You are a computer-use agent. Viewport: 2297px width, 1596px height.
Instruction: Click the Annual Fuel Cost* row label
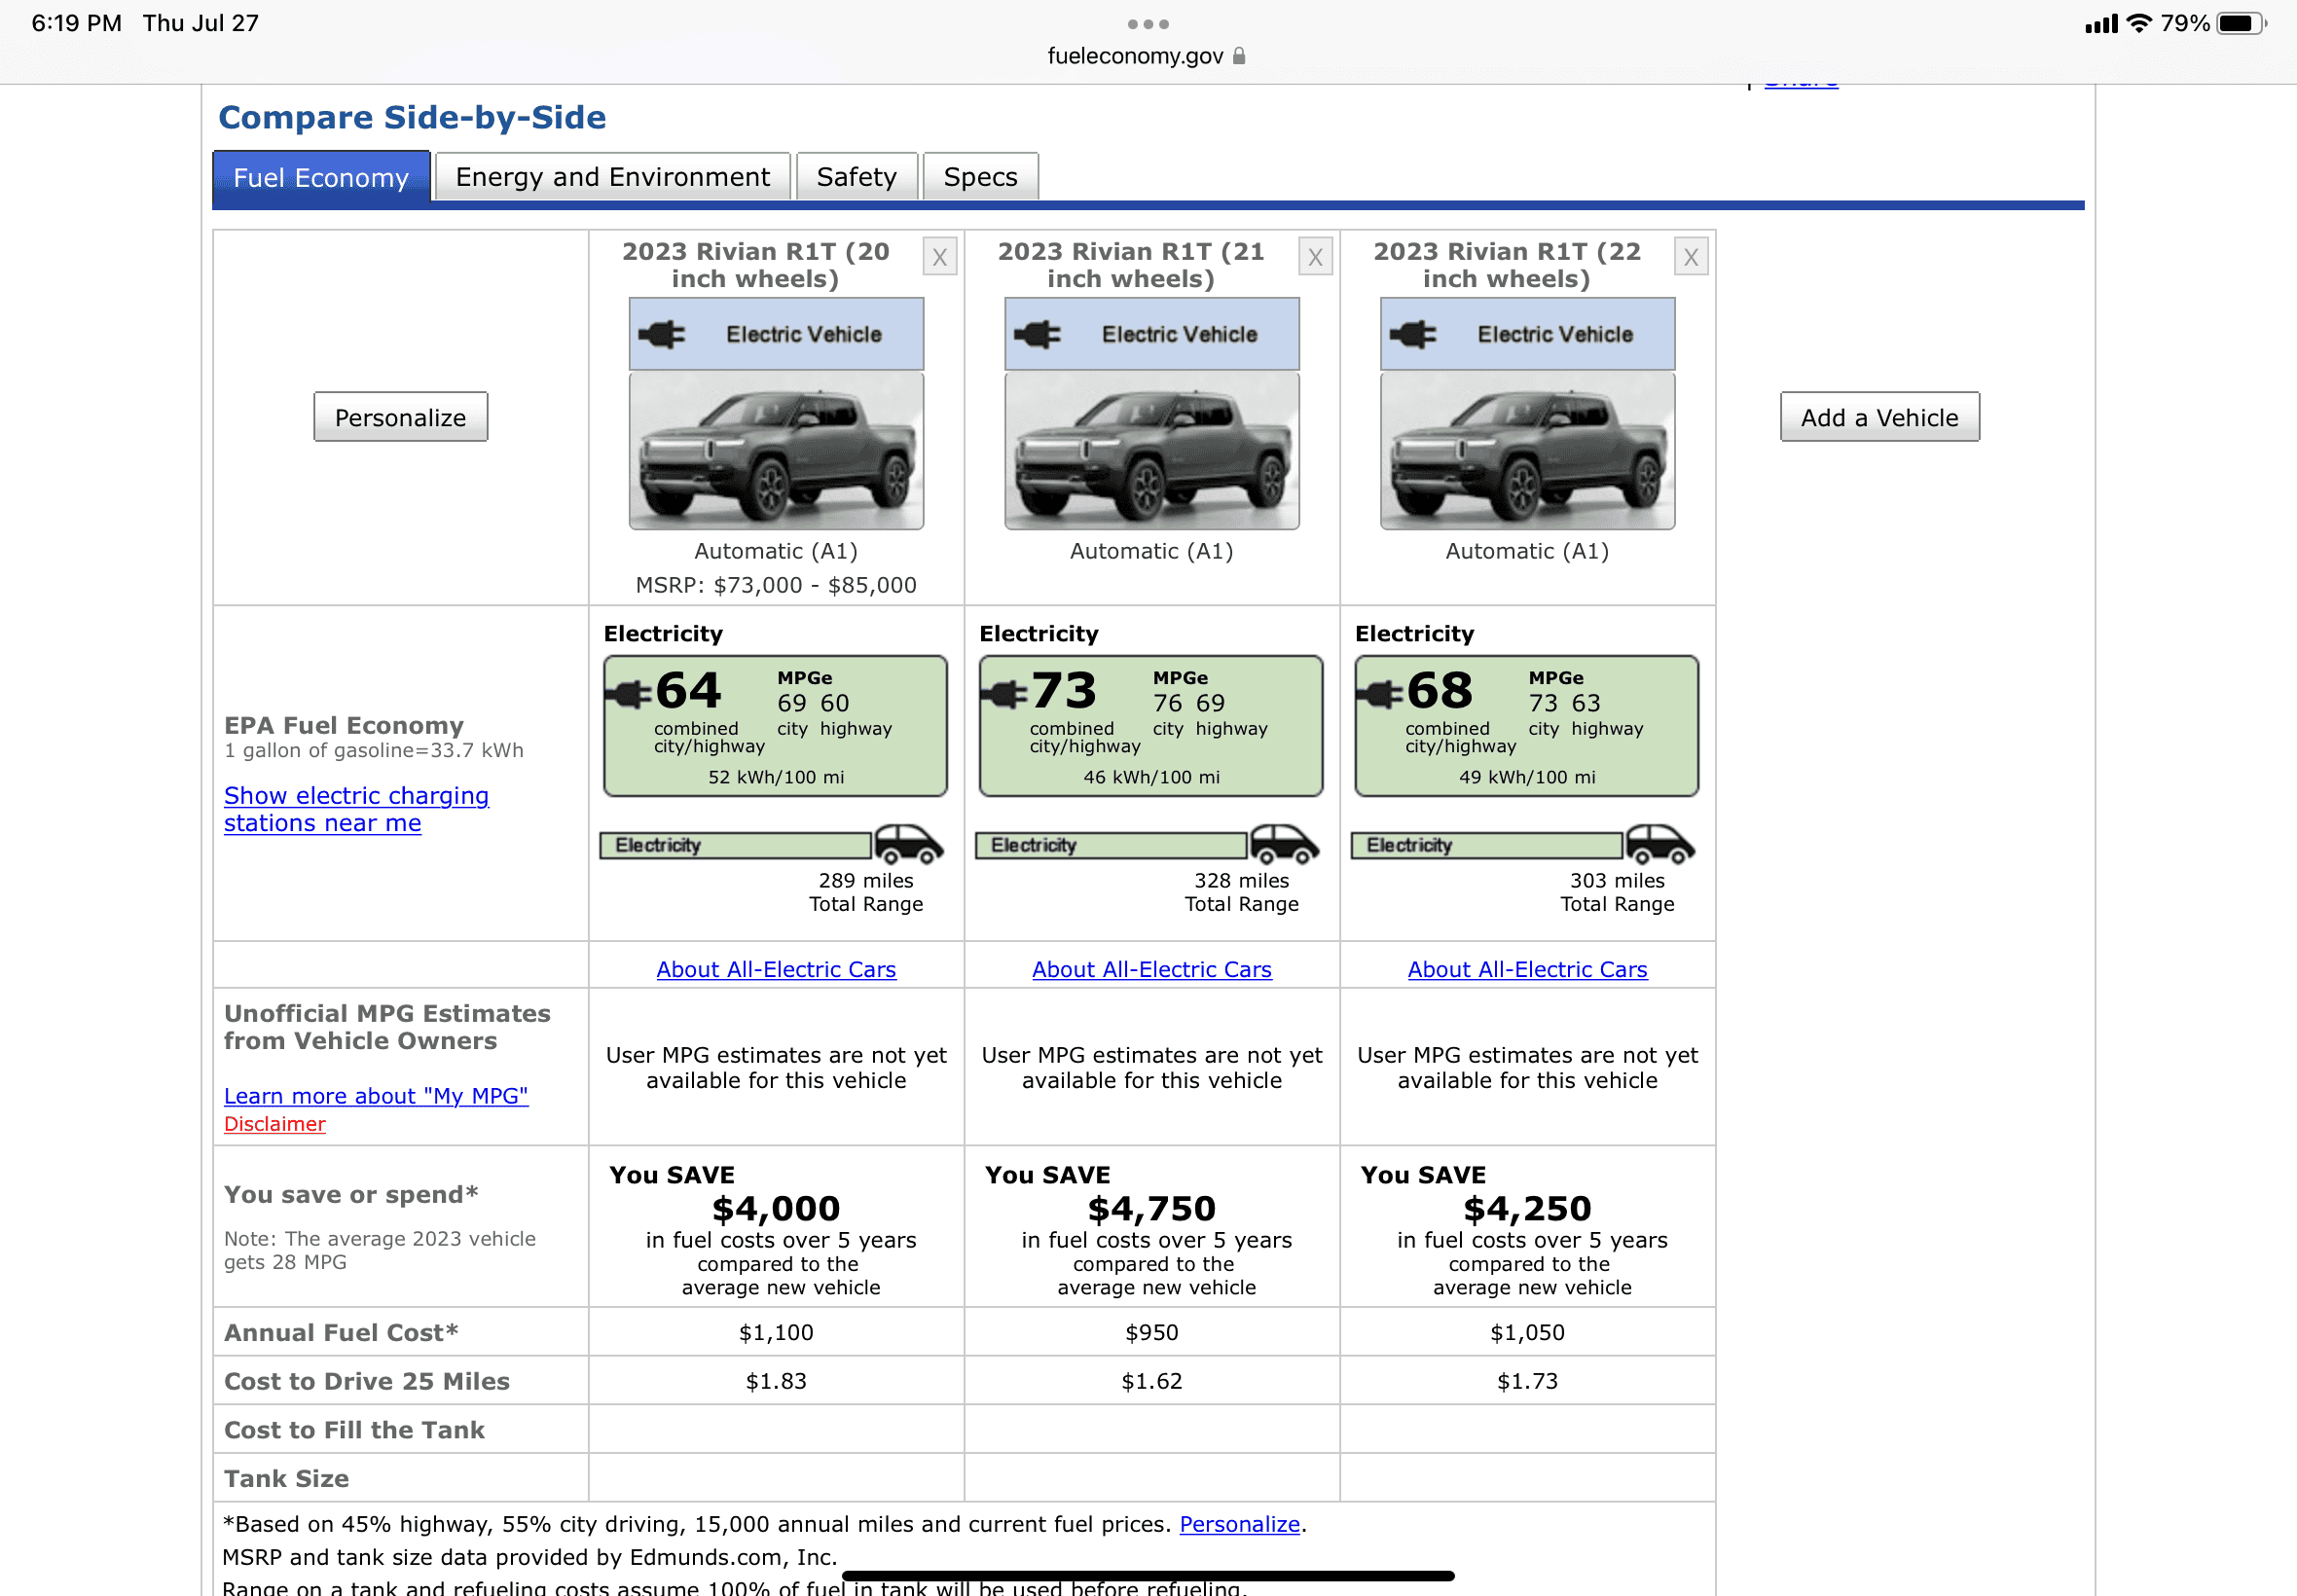pyautogui.click(x=341, y=1332)
